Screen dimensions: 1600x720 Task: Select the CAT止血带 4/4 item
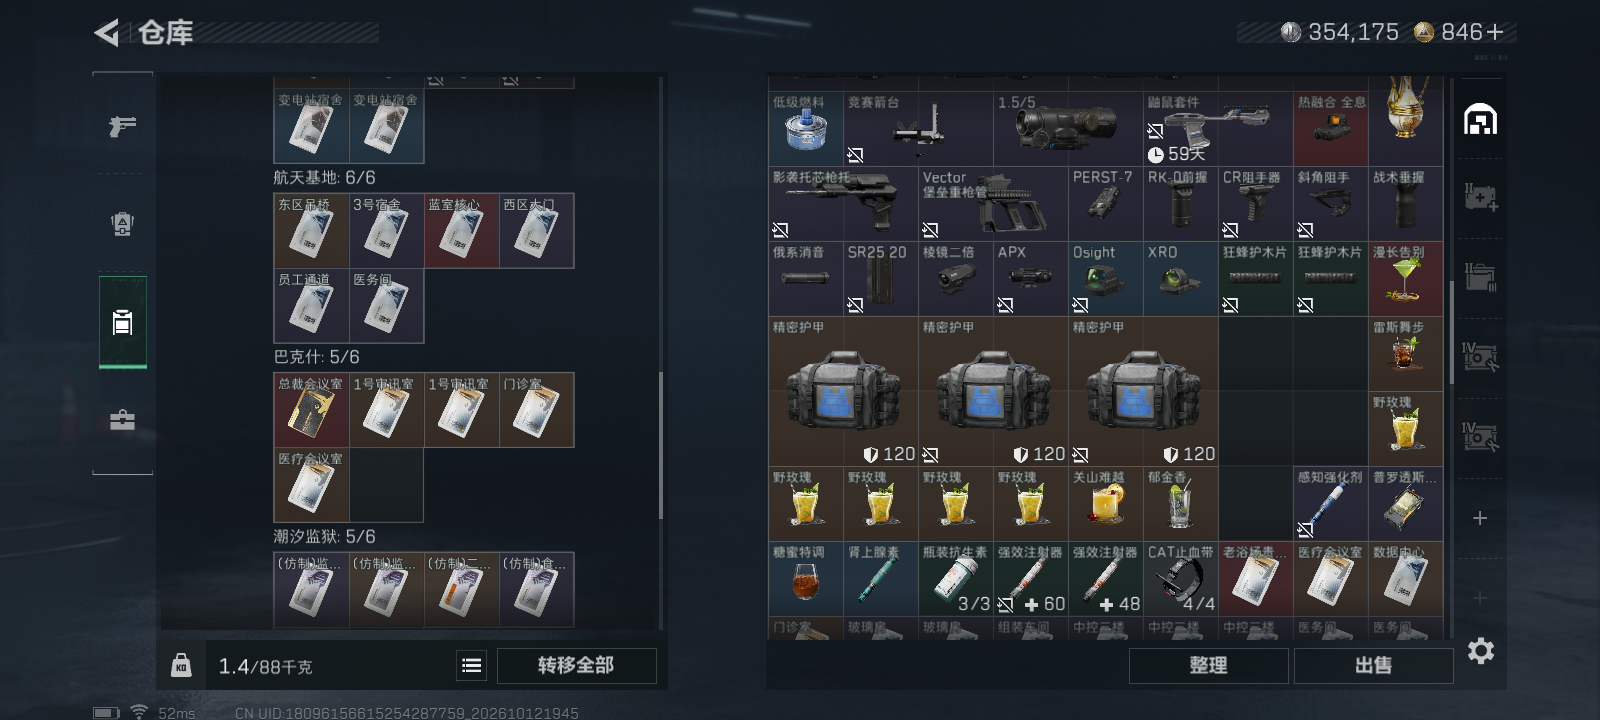pyautogui.click(x=1180, y=578)
